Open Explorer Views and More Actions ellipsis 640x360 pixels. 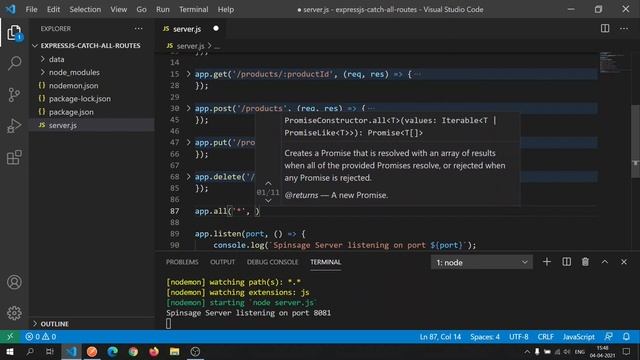click(138, 29)
